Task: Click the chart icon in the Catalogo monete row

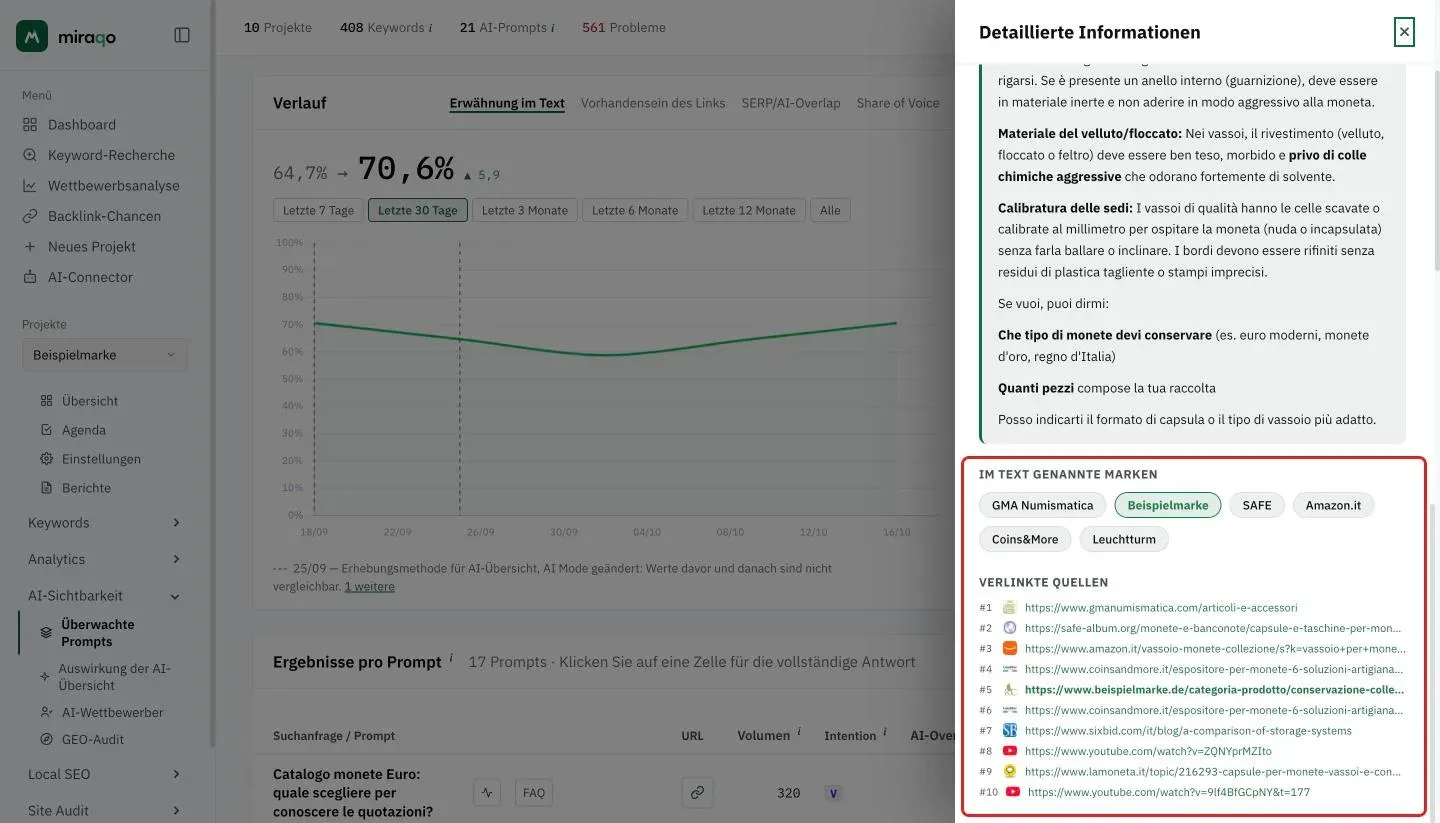Action: tap(487, 793)
